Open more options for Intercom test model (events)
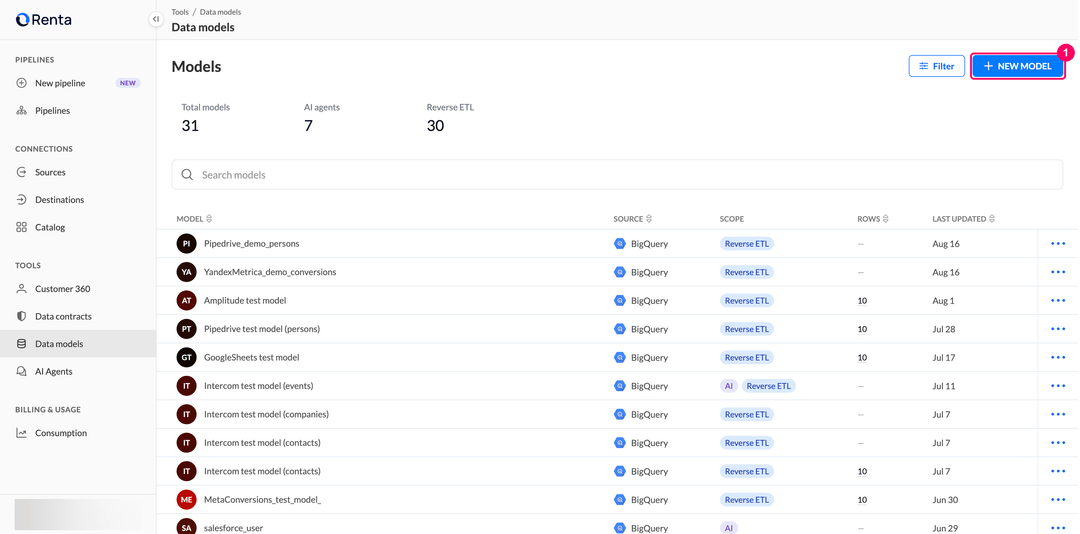1080x534 pixels. 1058,386
